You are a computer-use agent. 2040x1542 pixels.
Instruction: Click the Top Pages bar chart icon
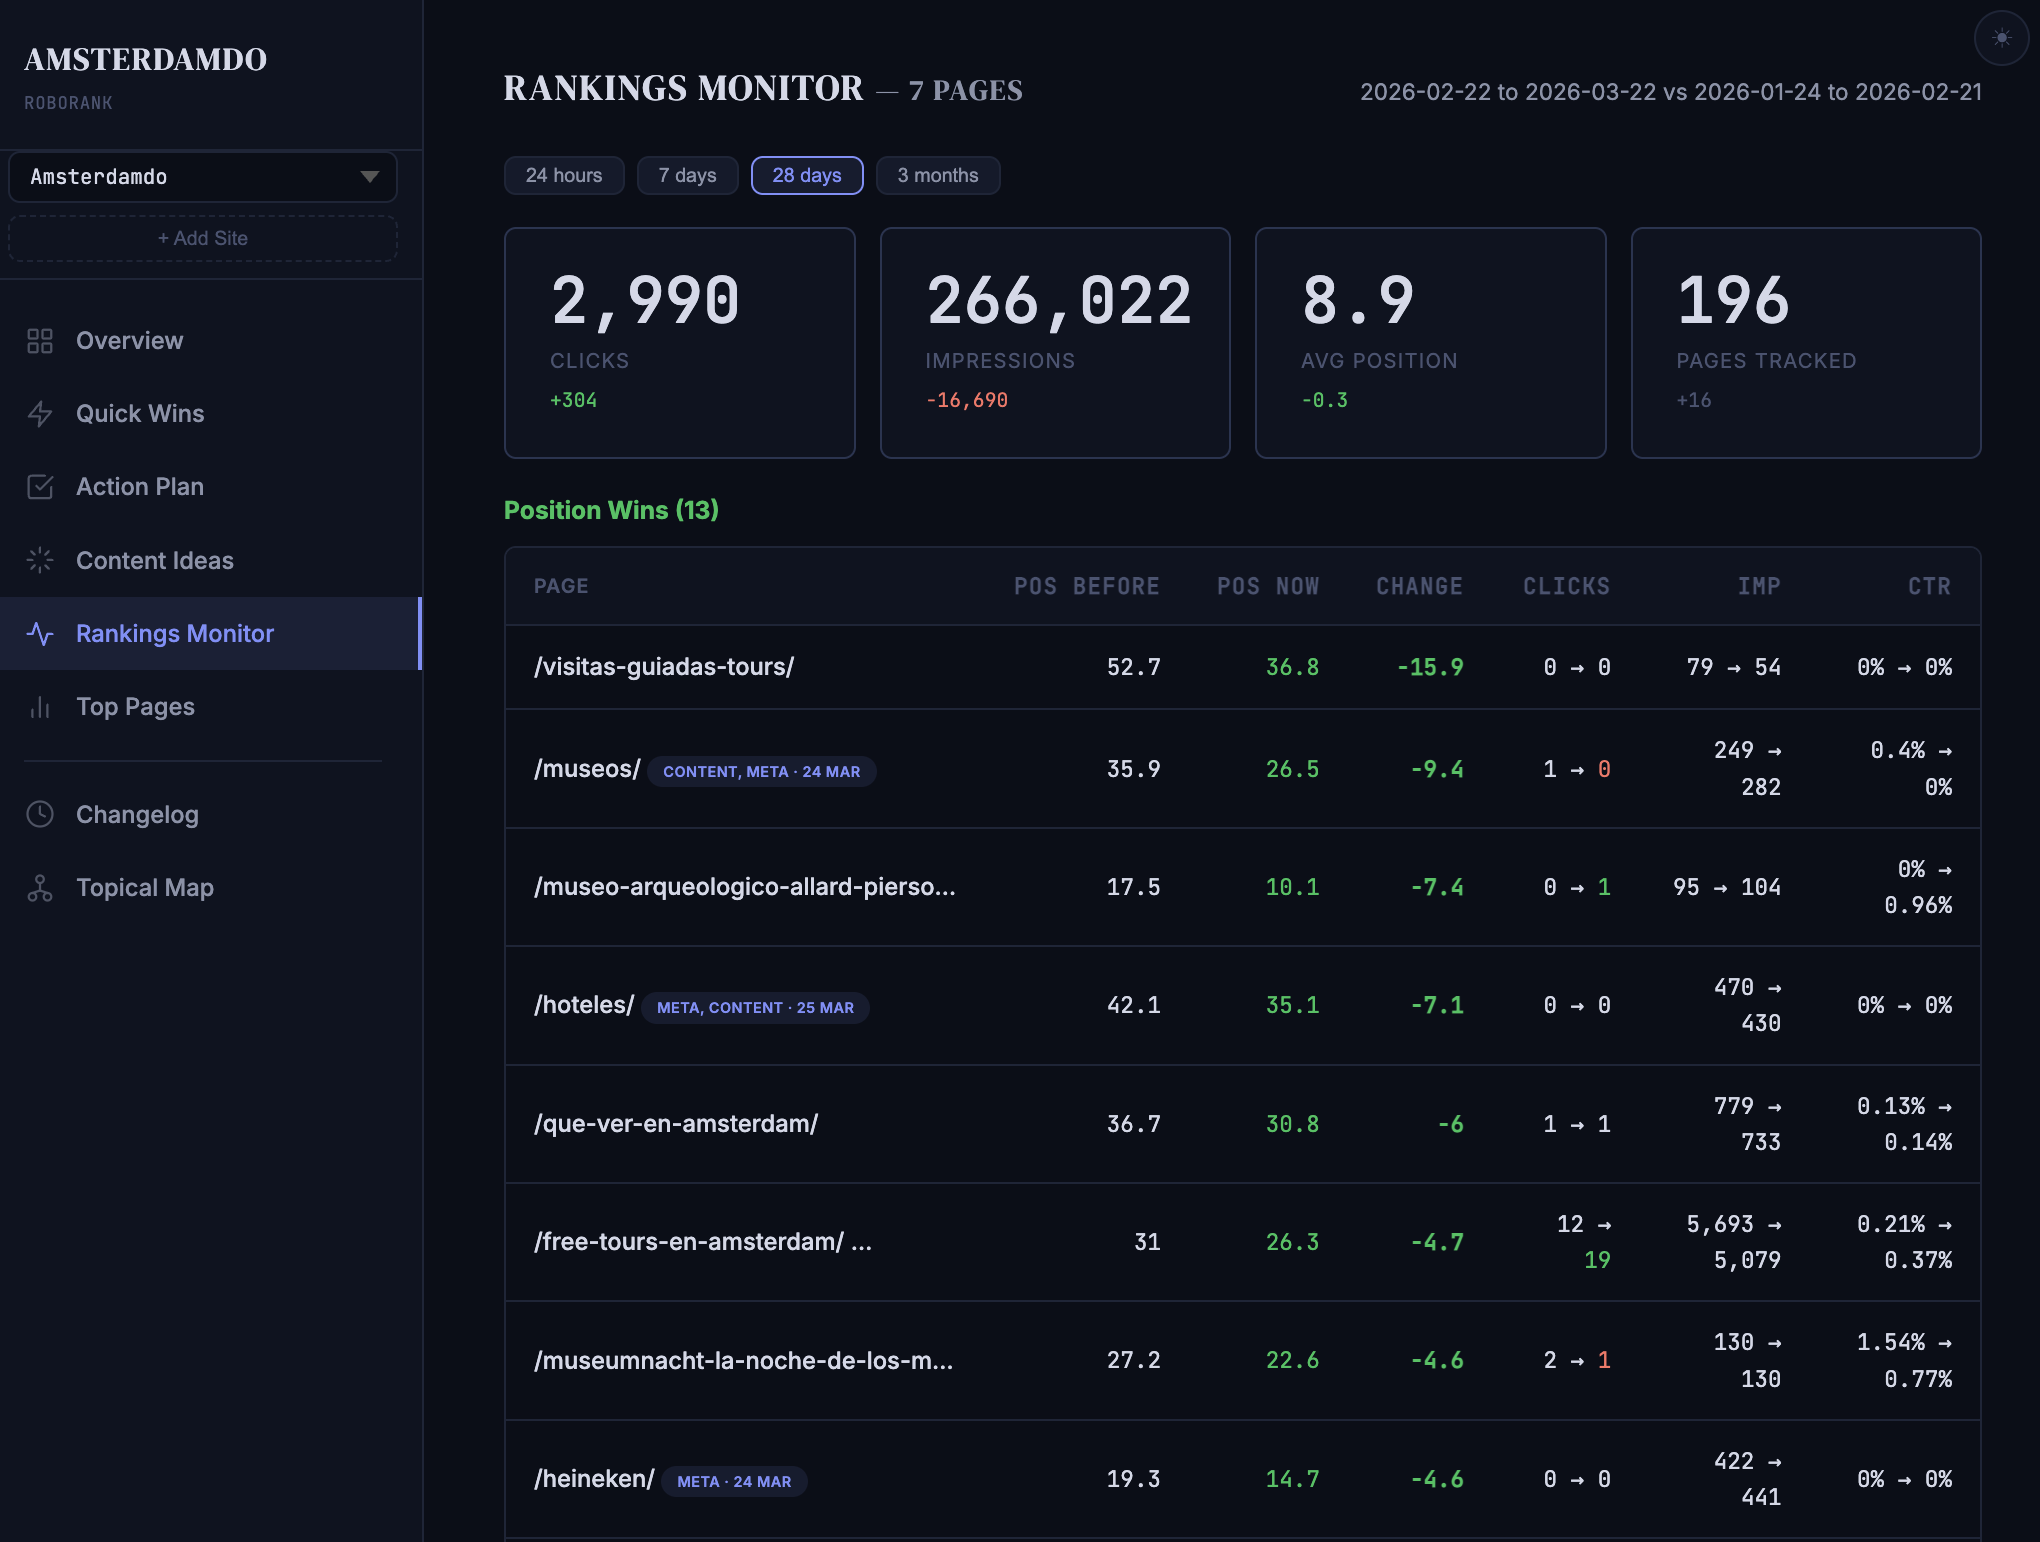click(41, 706)
